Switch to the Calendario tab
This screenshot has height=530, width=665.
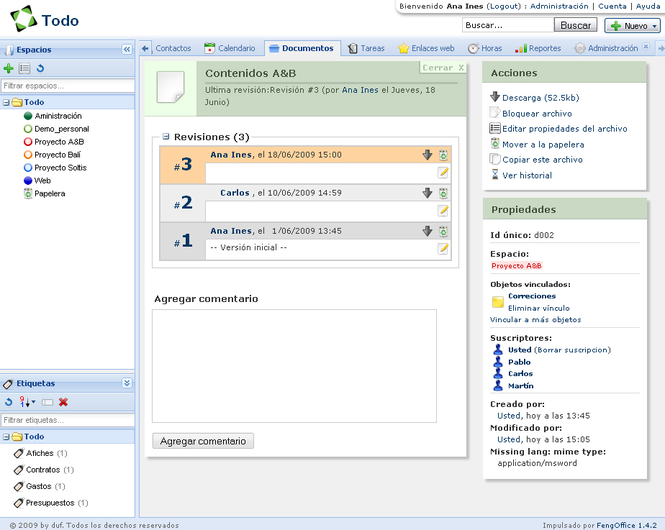[x=229, y=48]
